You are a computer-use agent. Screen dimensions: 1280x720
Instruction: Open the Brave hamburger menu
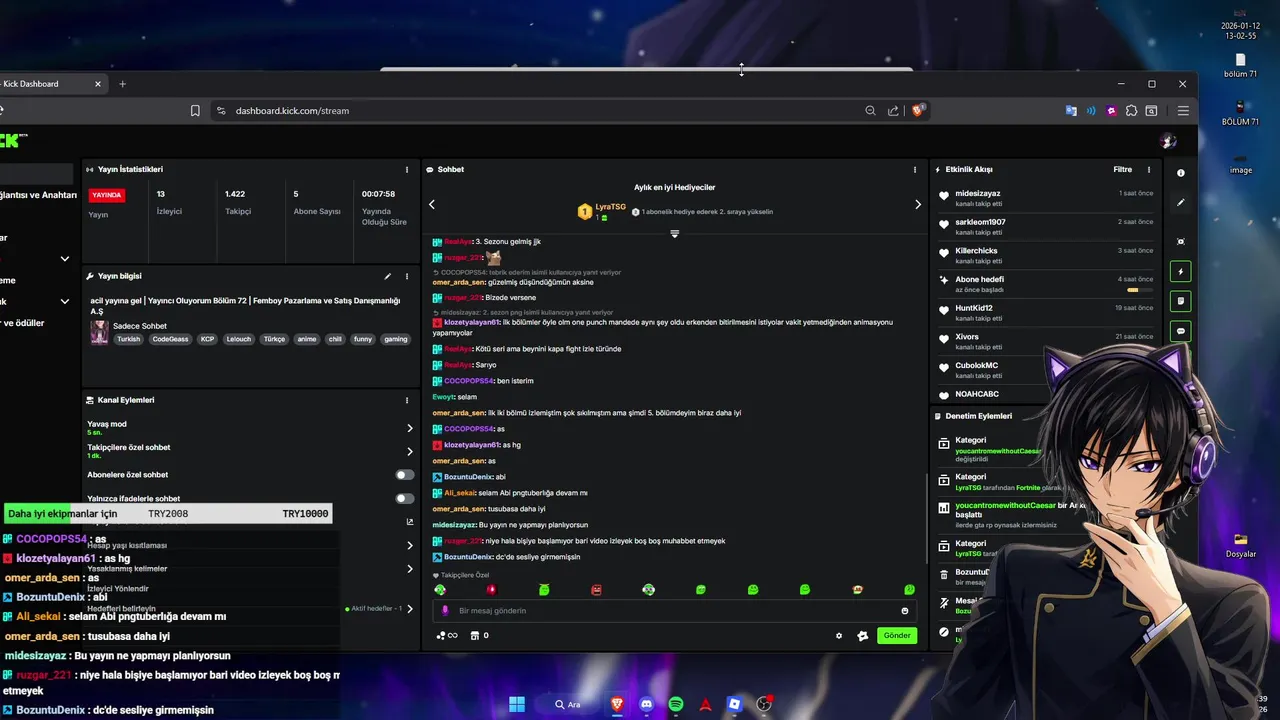[1183, 111]
